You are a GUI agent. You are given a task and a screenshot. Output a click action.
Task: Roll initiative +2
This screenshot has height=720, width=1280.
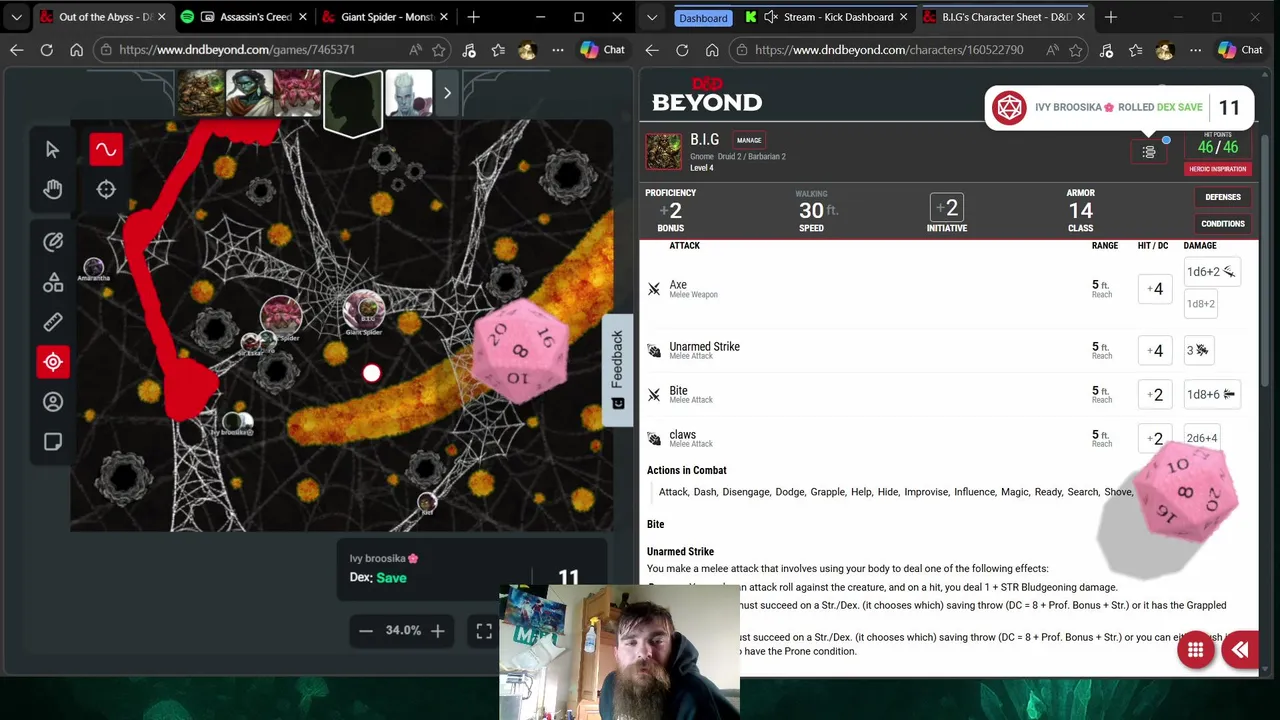tap(946, 208)
